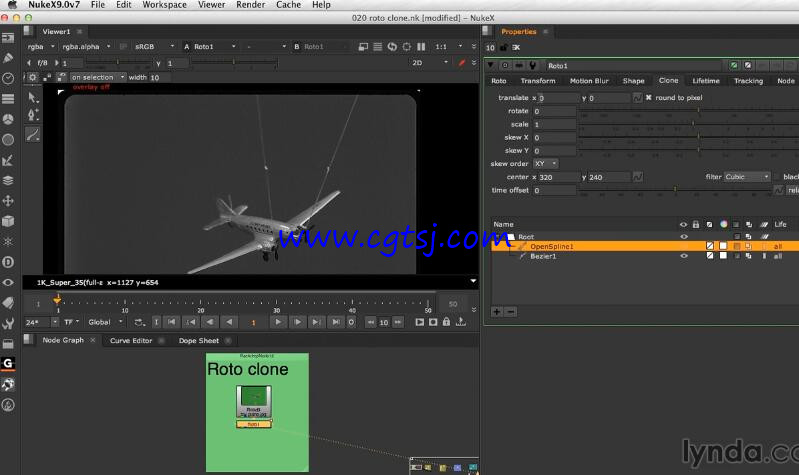Screen dimensions: 799x475
Task: Click the plus add layer button
Action: coord(497,311)
